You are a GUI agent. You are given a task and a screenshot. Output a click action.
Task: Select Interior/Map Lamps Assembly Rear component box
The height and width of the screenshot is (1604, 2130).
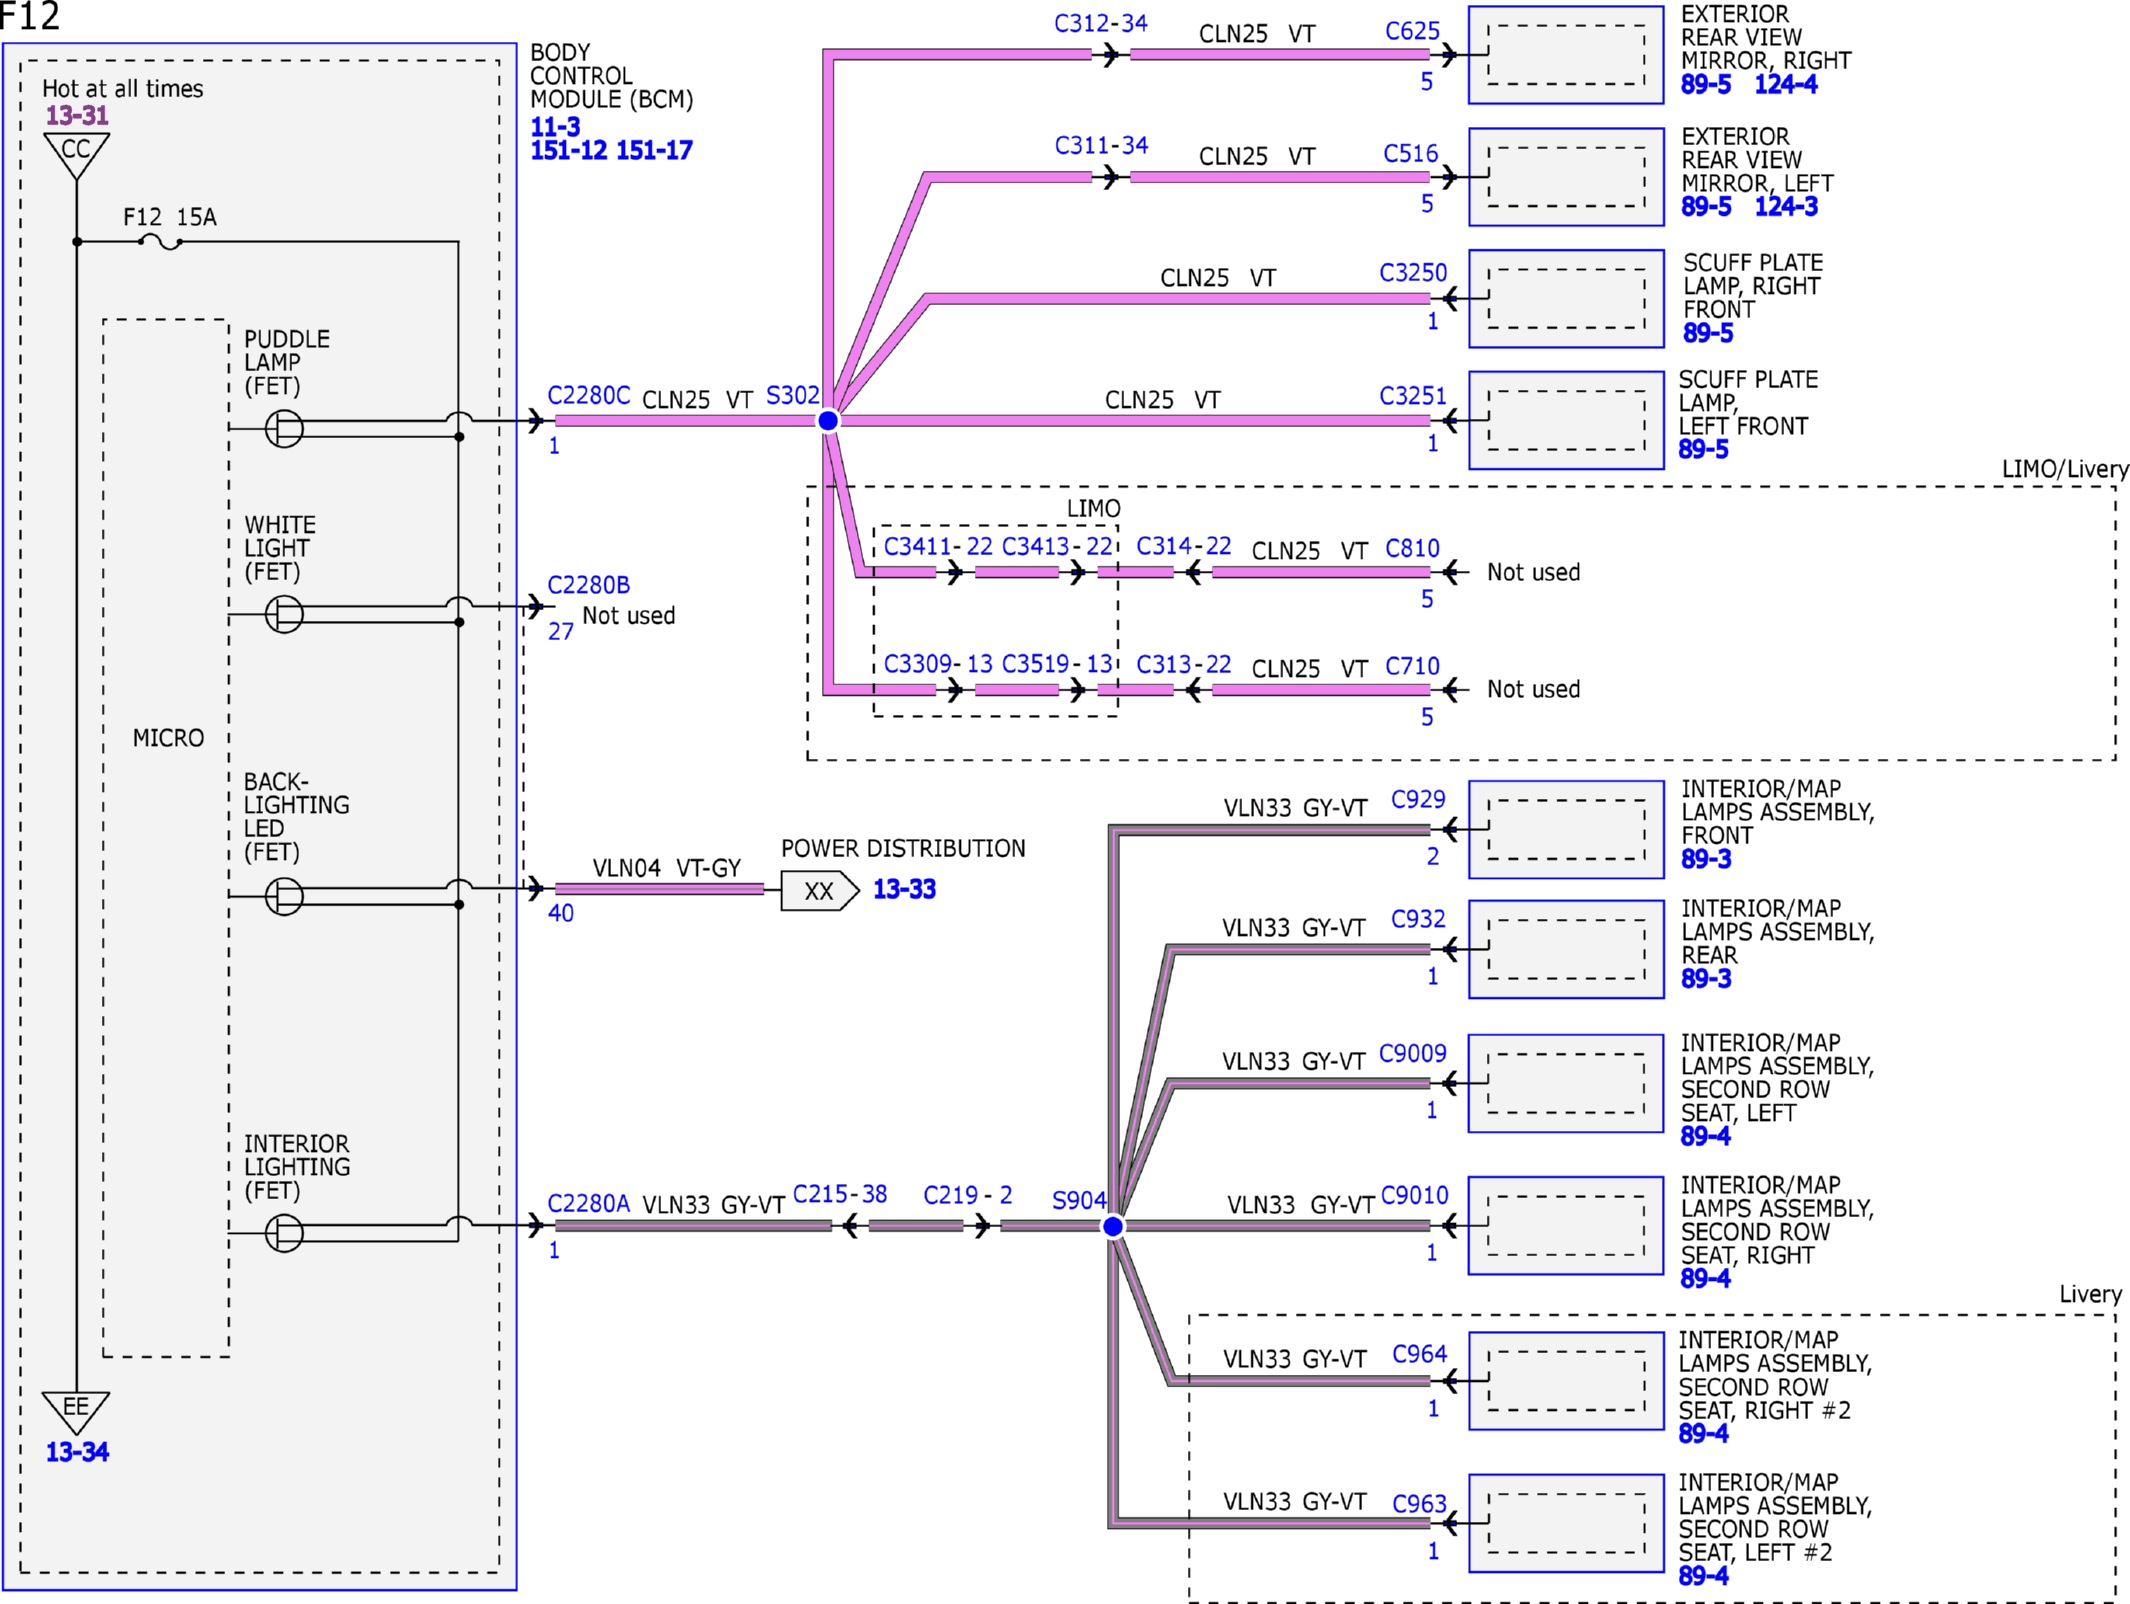click(x=1566, y=949)
